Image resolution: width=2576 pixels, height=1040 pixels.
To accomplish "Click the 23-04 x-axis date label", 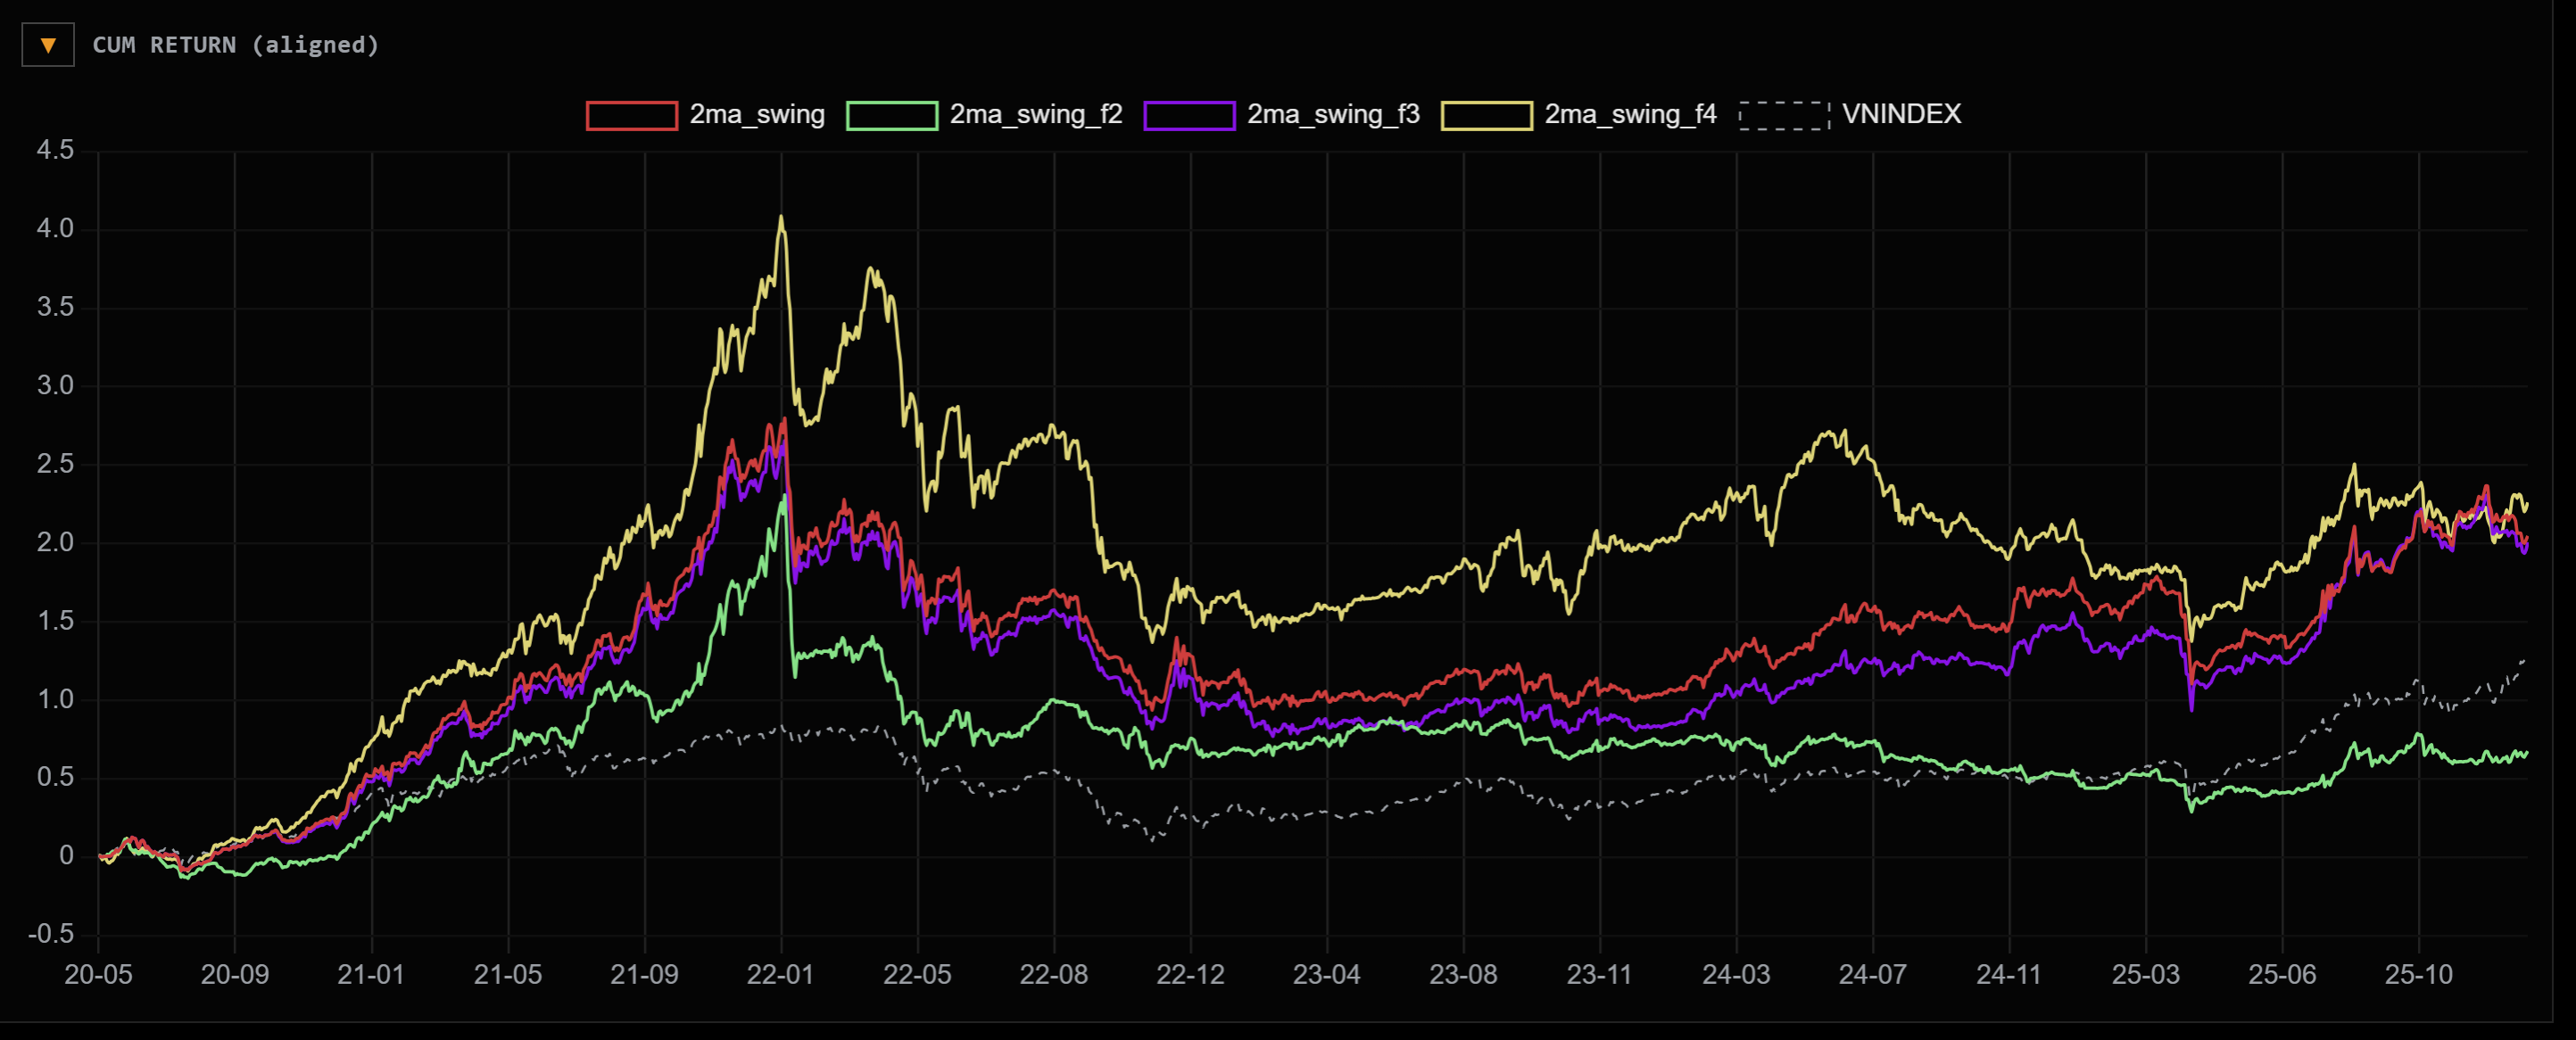I will 1326,974.
